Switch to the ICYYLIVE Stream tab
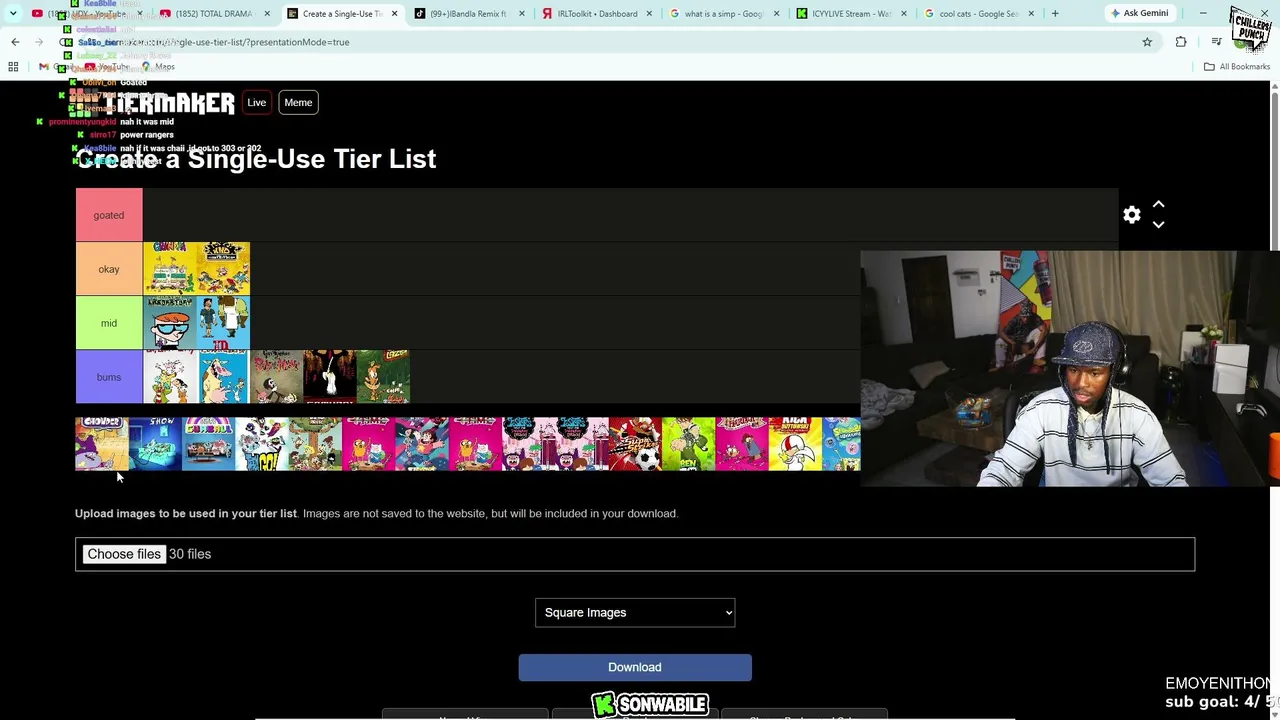 click(852, 14)
